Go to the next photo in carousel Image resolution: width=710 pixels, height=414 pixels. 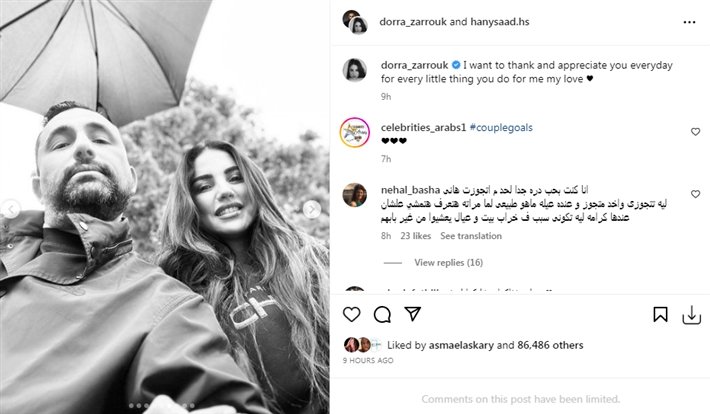pos(312,209)
